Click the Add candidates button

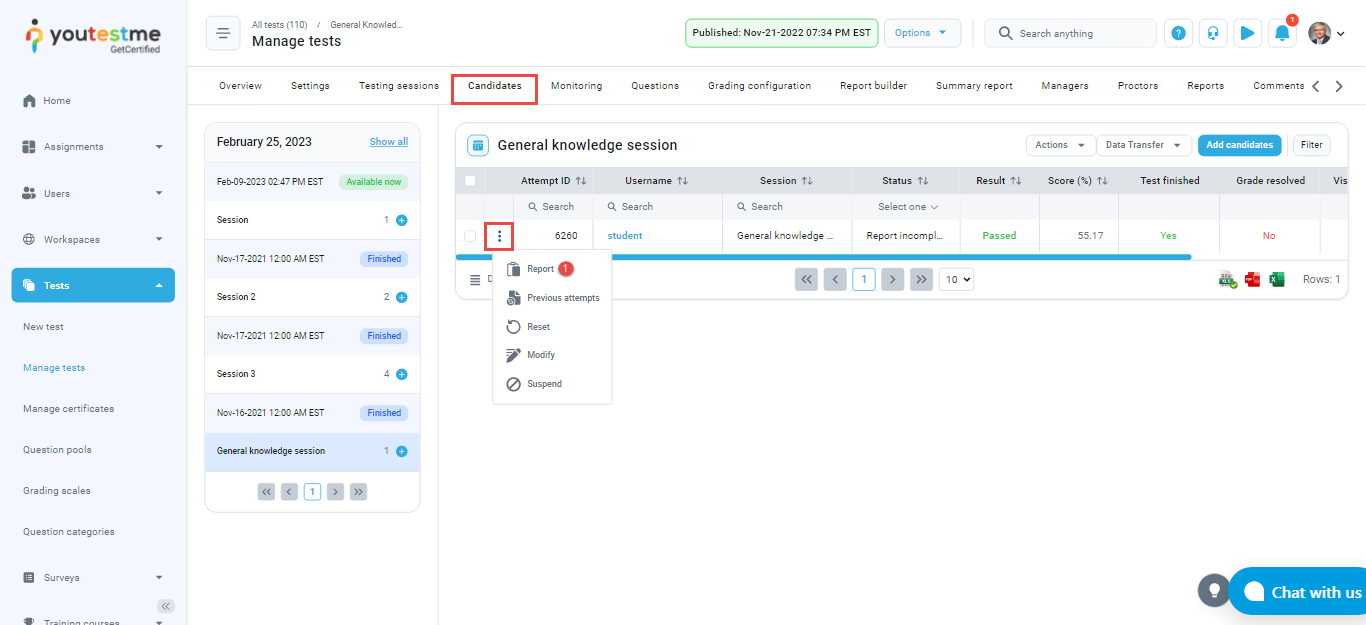pos(1239,145)
